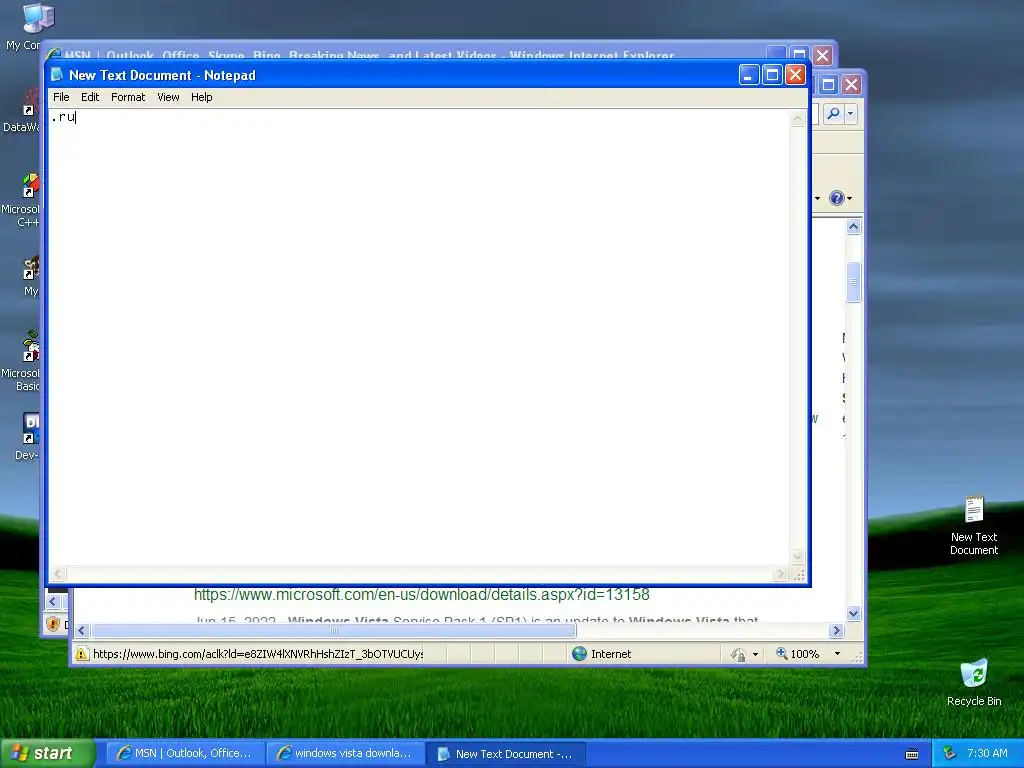Click the 100% zoom level button
The width and height of the screenshot is (1024, 768).
(797, 654)
